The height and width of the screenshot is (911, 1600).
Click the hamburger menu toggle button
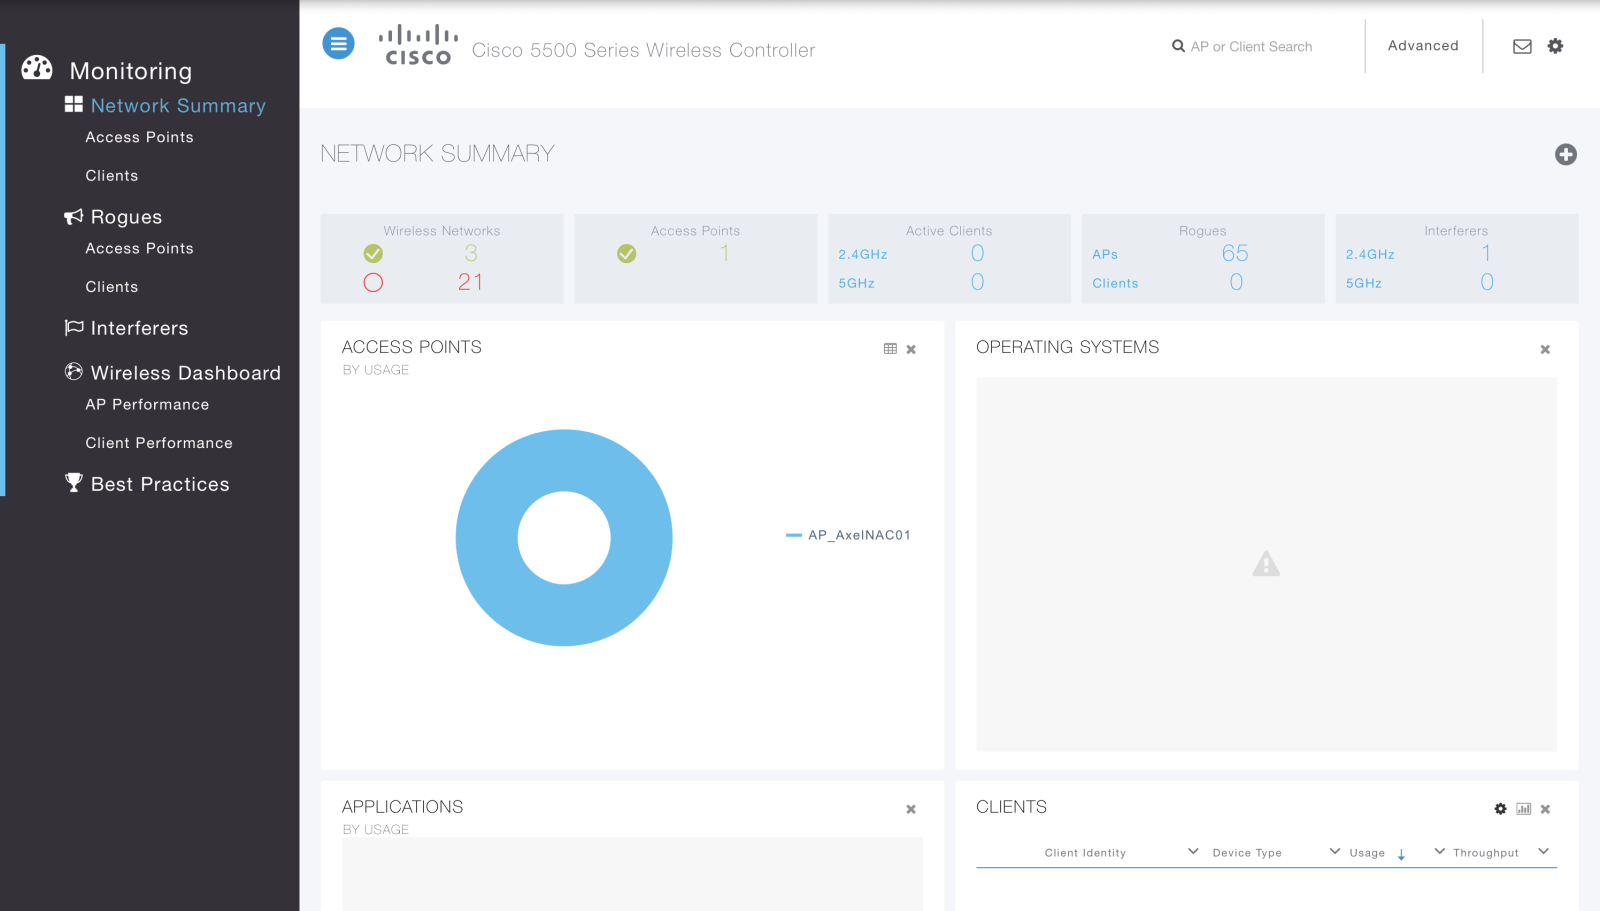pyautogui.click(x=338, y=44)
